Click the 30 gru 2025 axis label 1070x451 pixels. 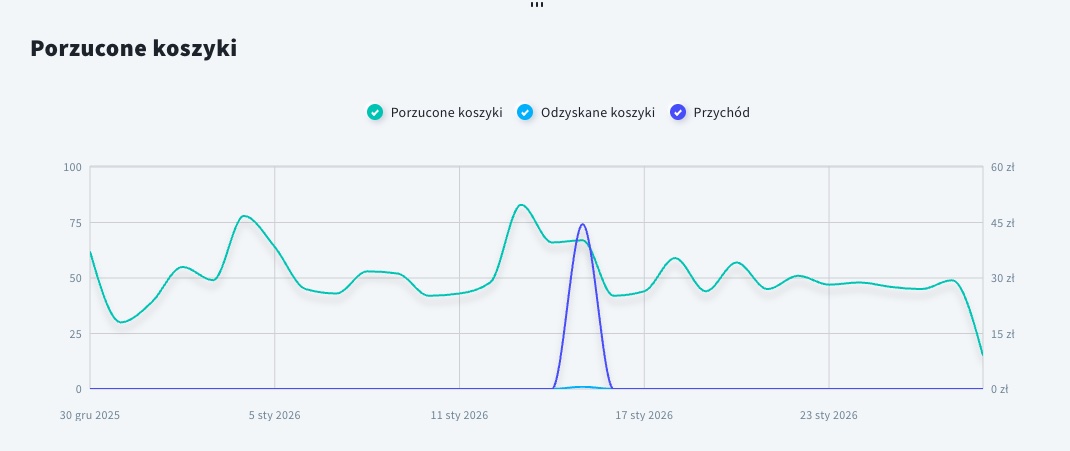(x=90, y=415)
